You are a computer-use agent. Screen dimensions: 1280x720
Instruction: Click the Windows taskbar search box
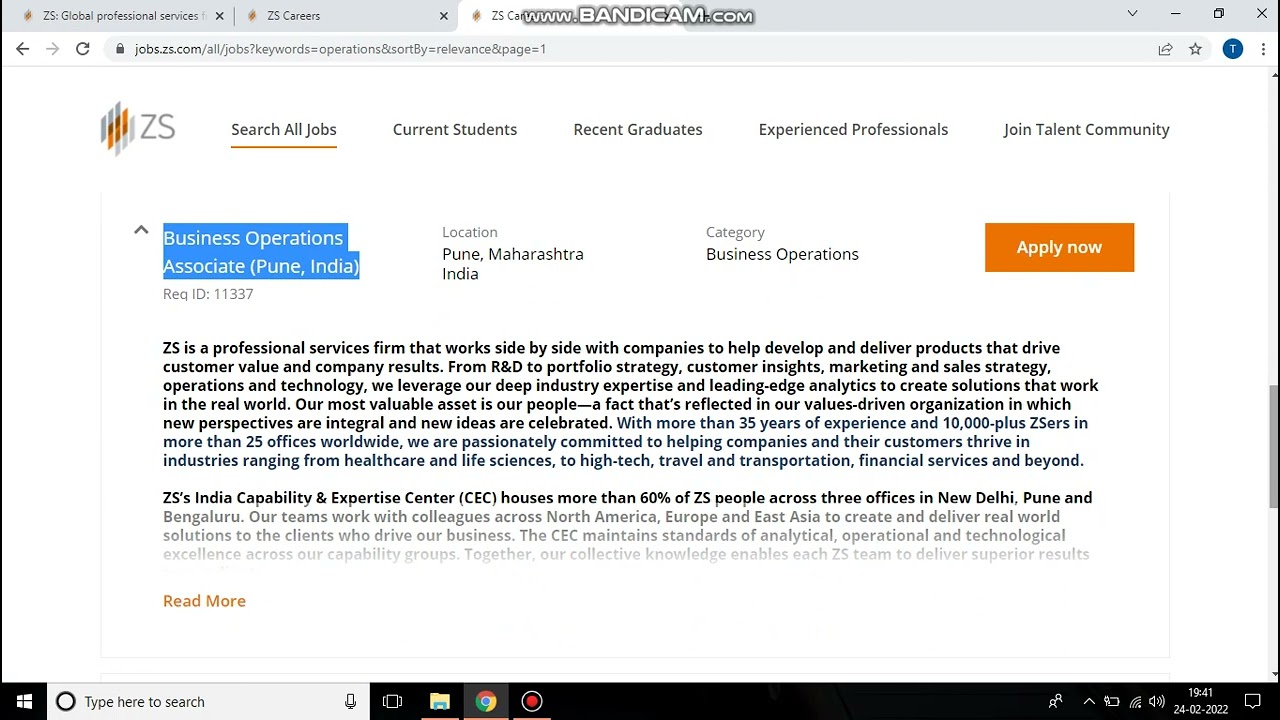(209, 702)
